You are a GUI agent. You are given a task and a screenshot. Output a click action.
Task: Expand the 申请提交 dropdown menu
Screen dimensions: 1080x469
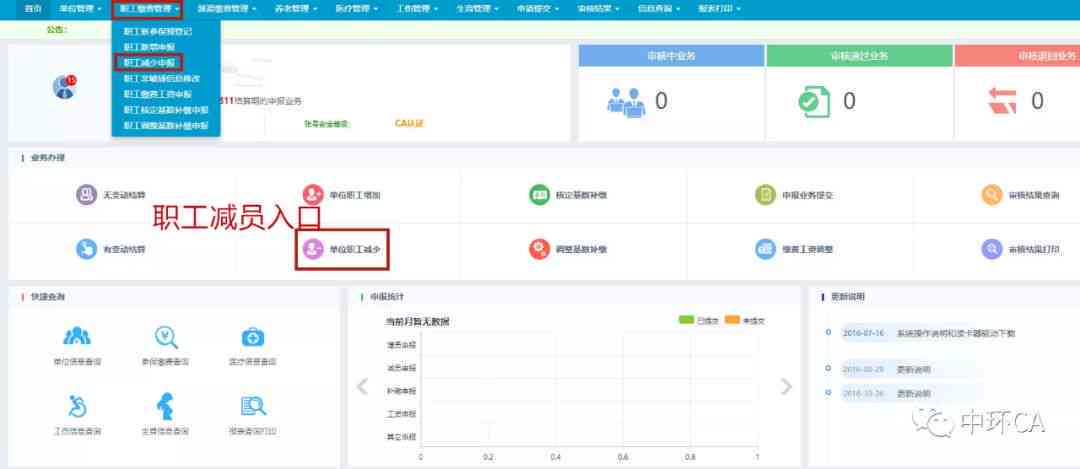coord(538,9)
